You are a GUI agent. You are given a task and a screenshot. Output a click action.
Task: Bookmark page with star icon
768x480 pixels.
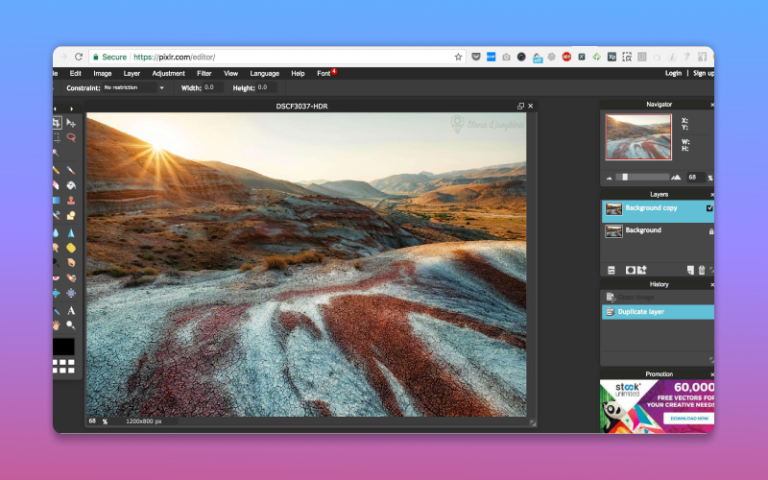click(458, 57)
